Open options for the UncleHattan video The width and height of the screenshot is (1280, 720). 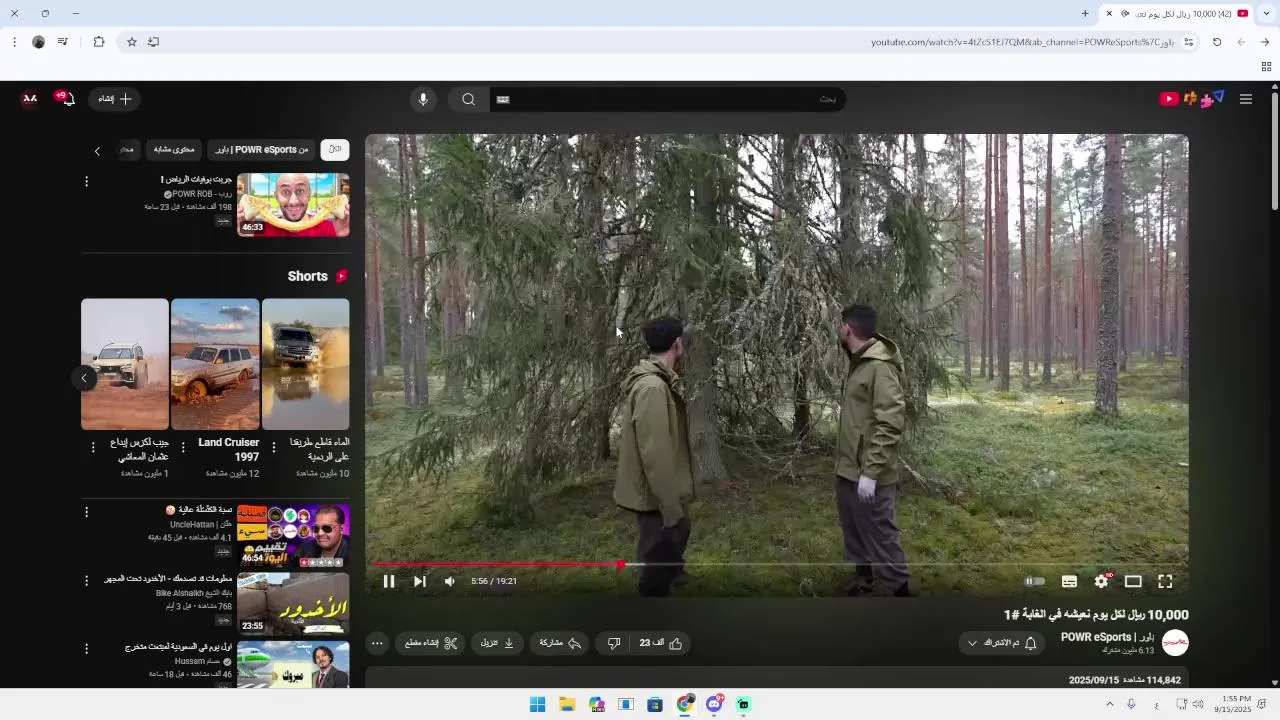86,512
